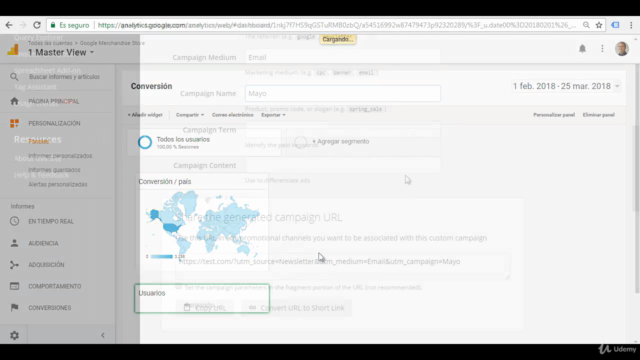Click the secure lock icon in the address bar
Viewport: 640px width, 360px height.
[53, 25]
